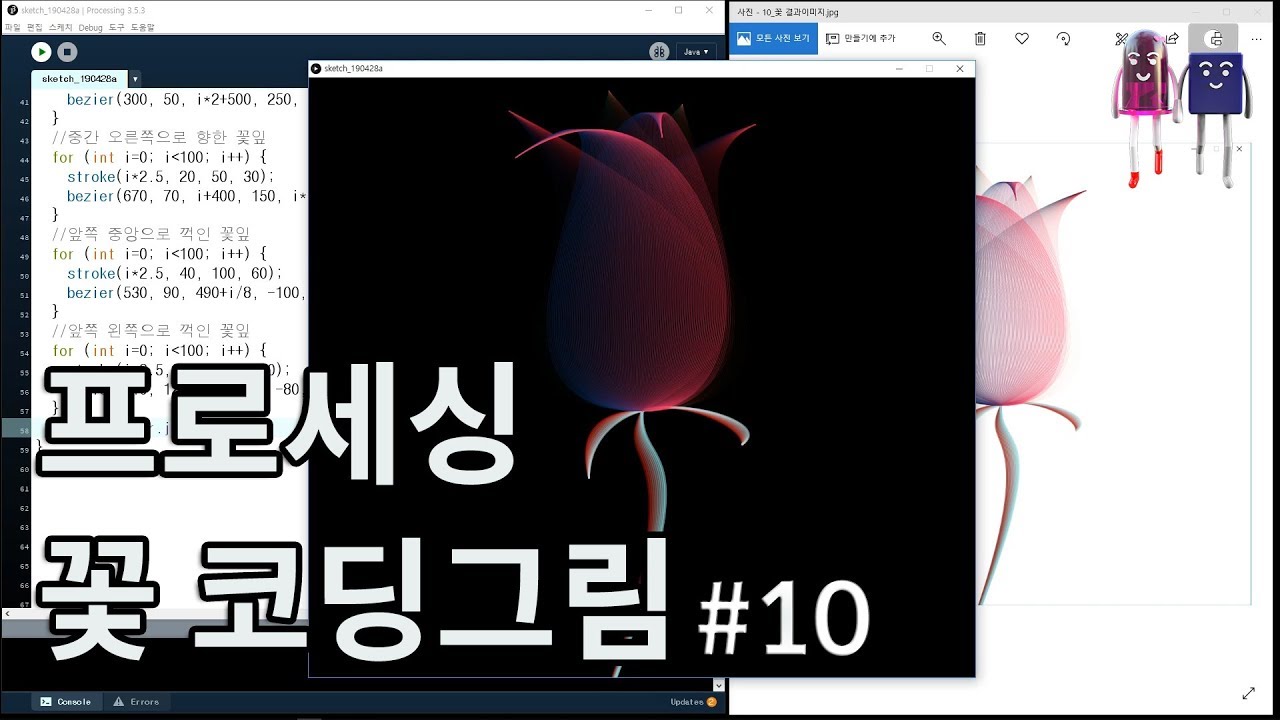This screenshot has height=720, width=1280.
Task: Open the more options ellipsis in Photos
Action: coord(1257,38)
